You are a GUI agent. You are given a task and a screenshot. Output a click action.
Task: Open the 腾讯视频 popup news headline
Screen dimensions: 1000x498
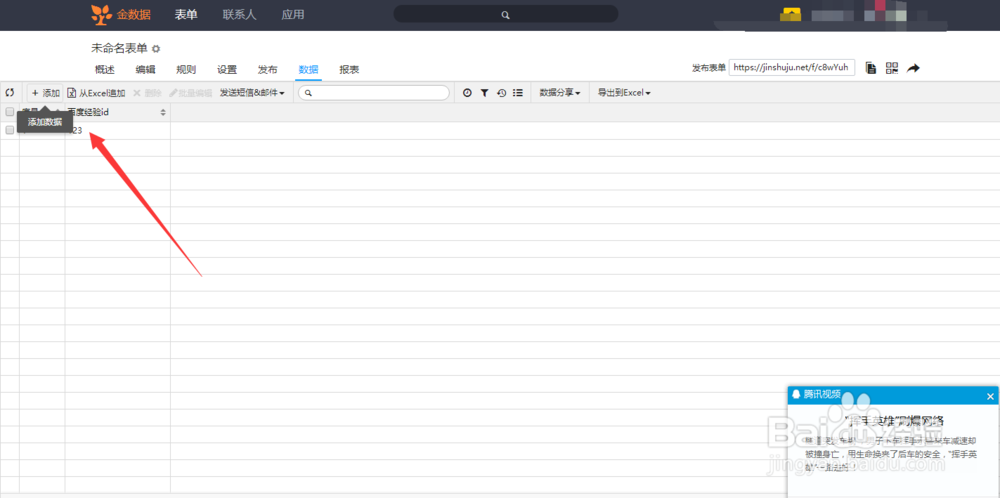[894, 421]
